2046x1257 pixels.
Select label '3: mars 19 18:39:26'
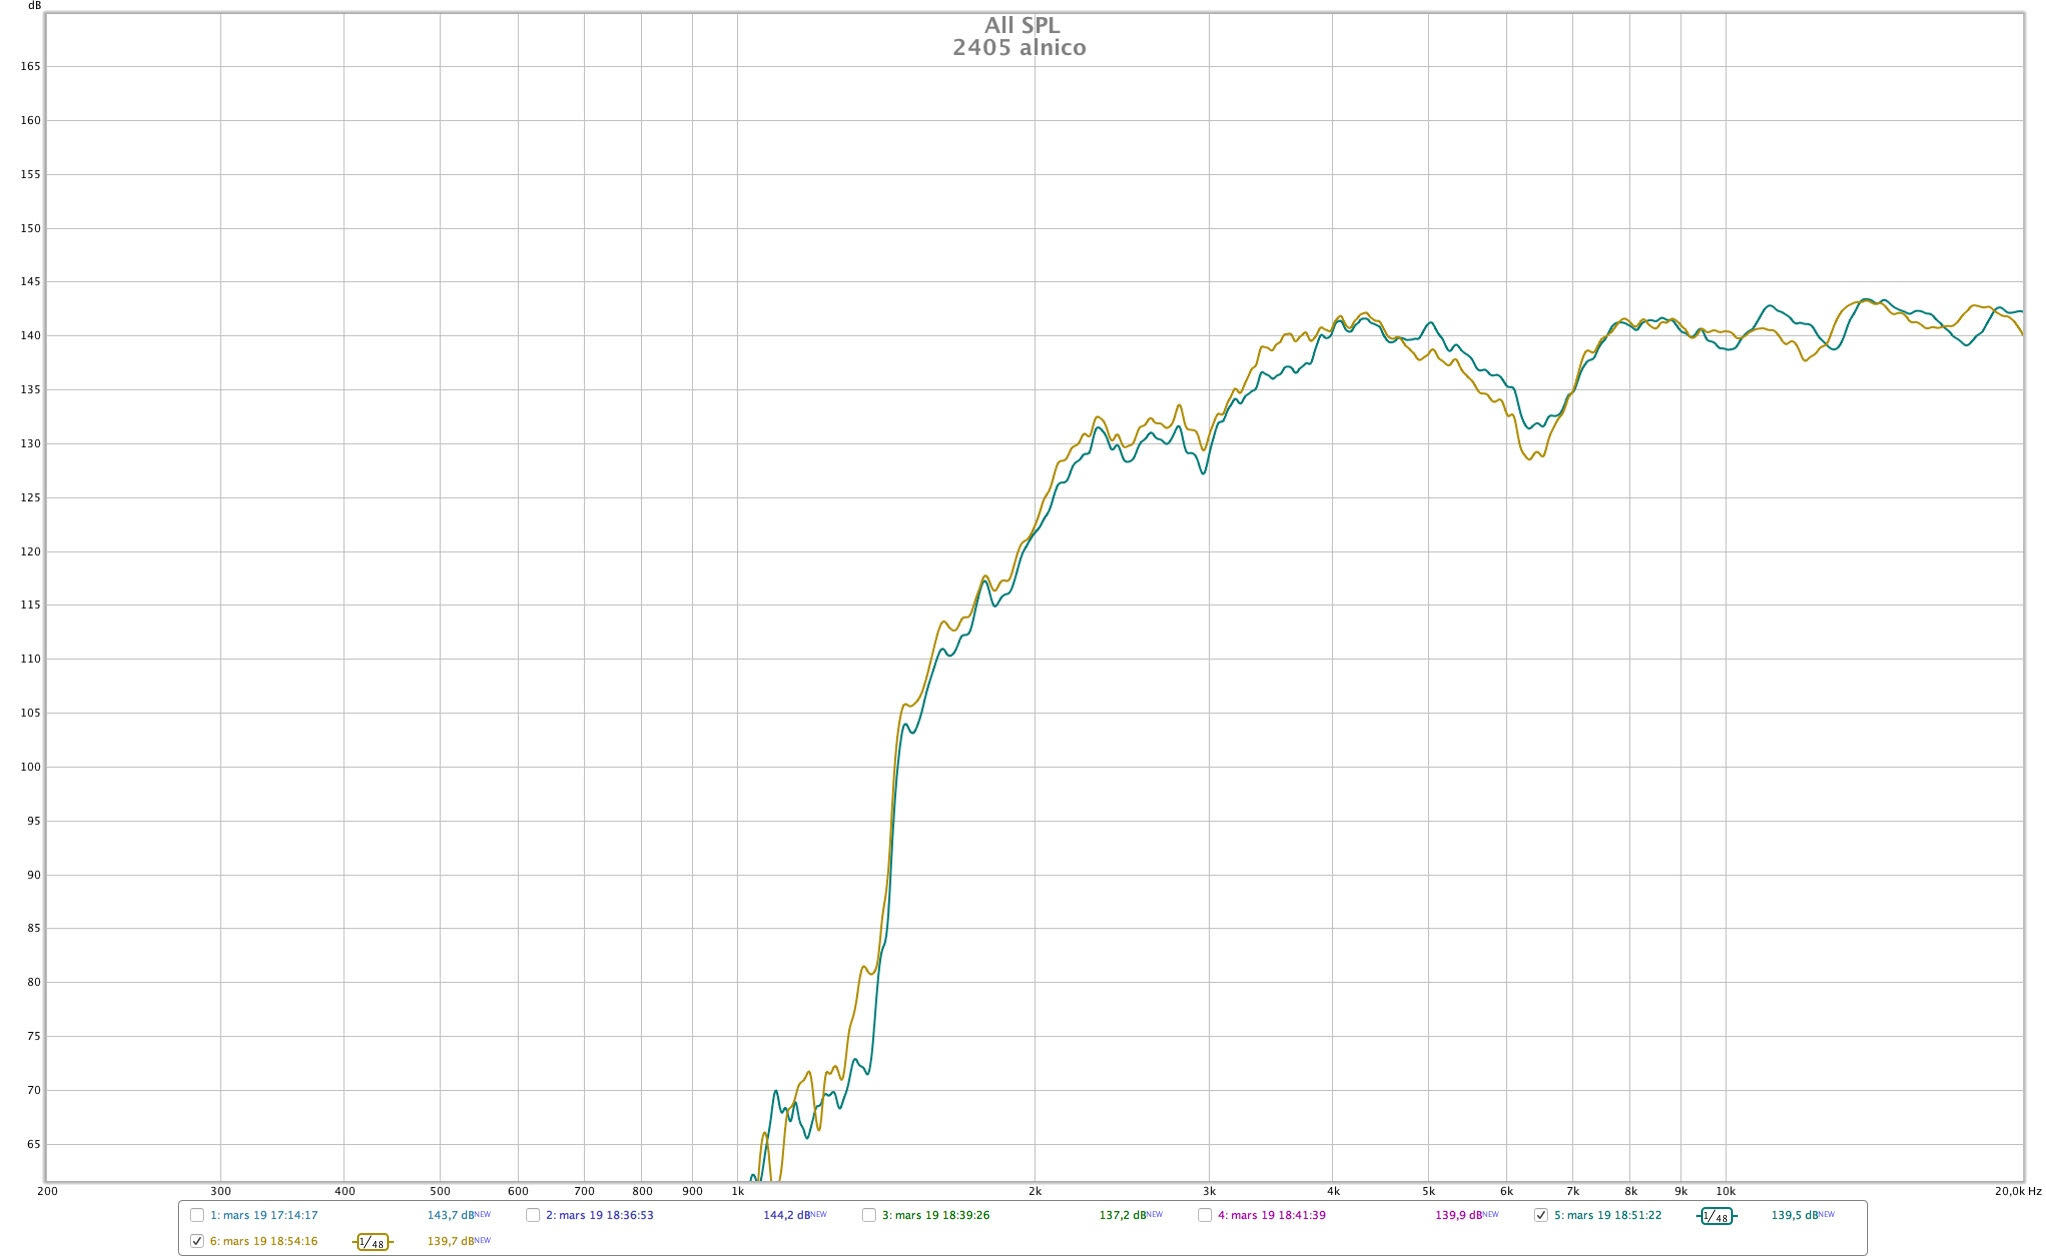tap(936, 1215)
